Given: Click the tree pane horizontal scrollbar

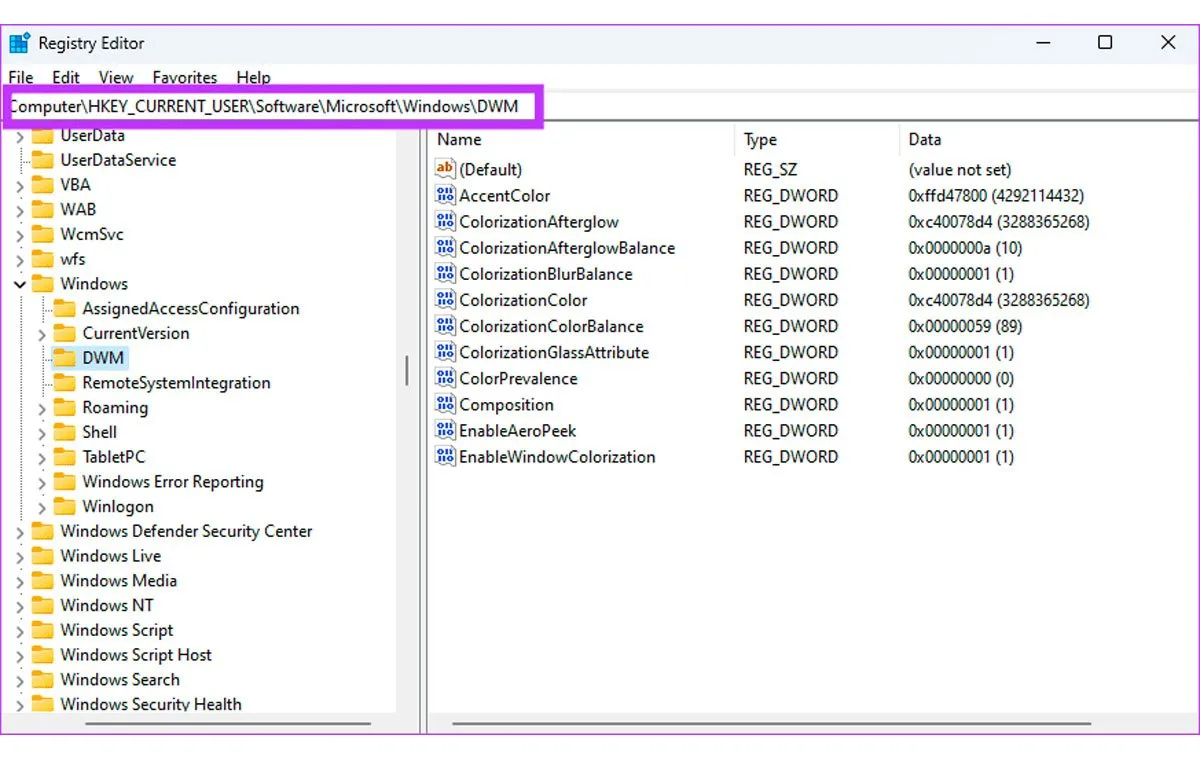Looking at the screenshot, I should pyautogui.click(x=200, y=723).
